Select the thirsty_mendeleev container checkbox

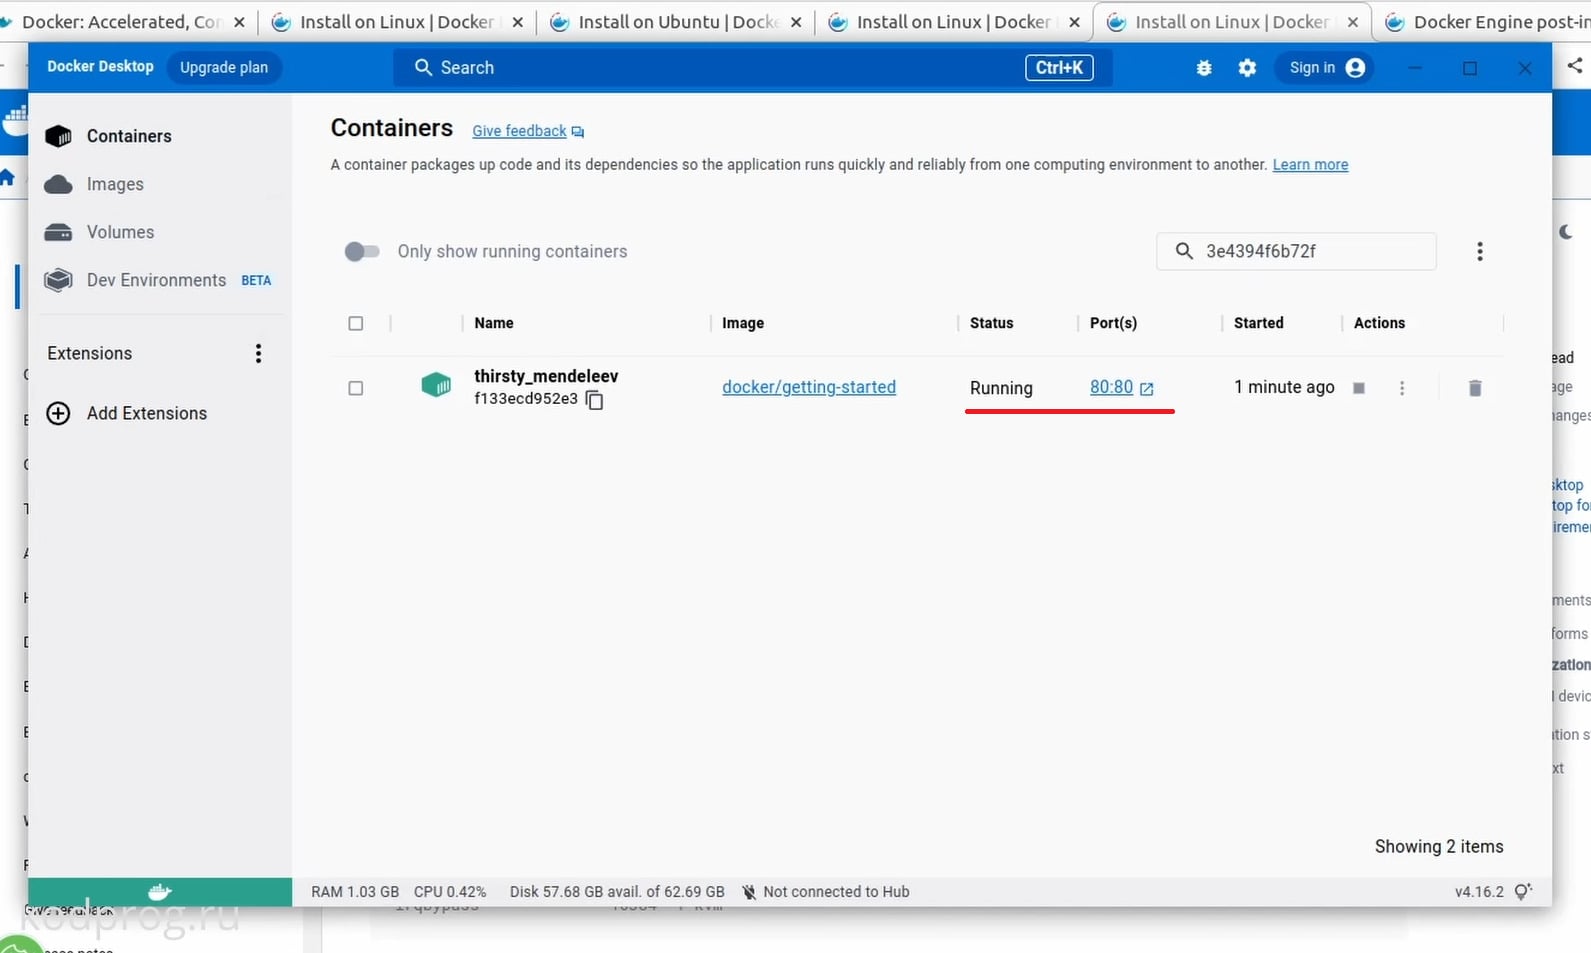(356, 388)
